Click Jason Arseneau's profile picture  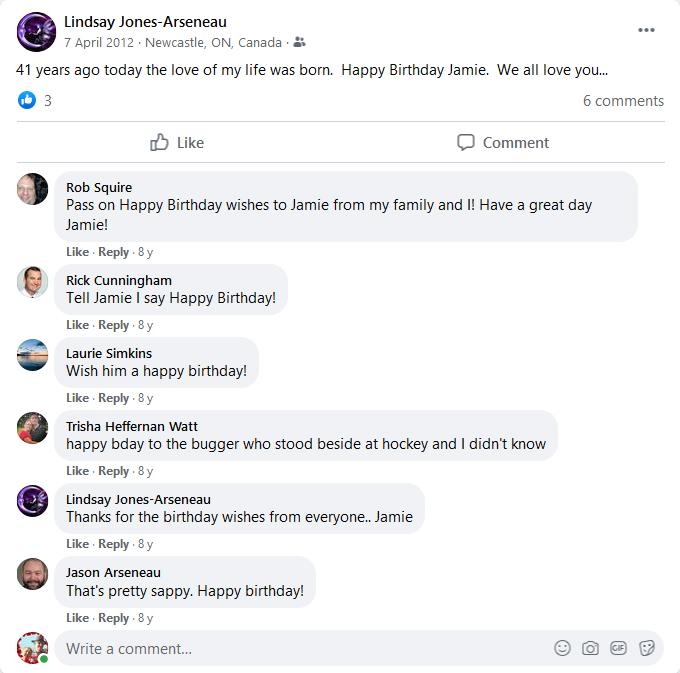coord(33,574)
